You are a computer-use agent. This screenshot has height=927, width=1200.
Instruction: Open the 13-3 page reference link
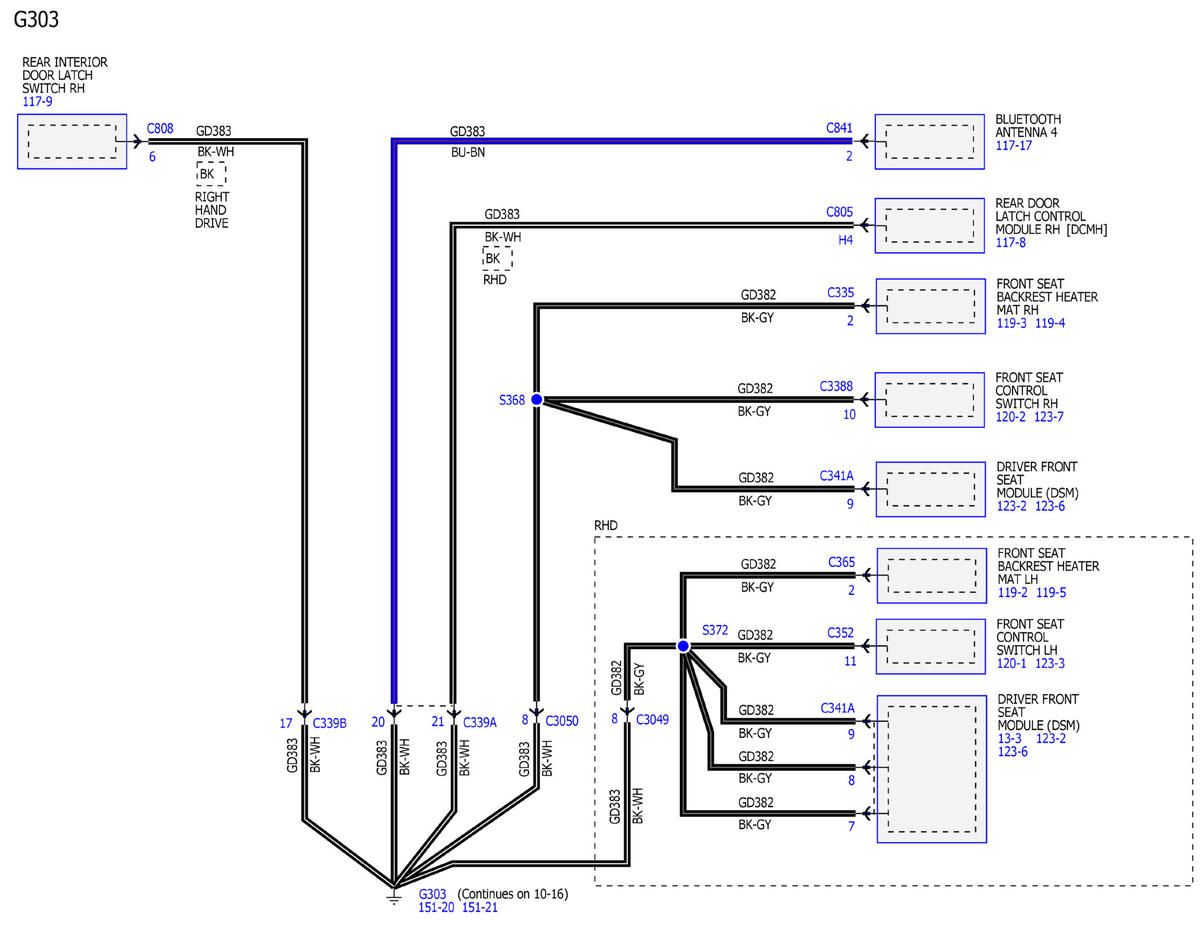1009,738
